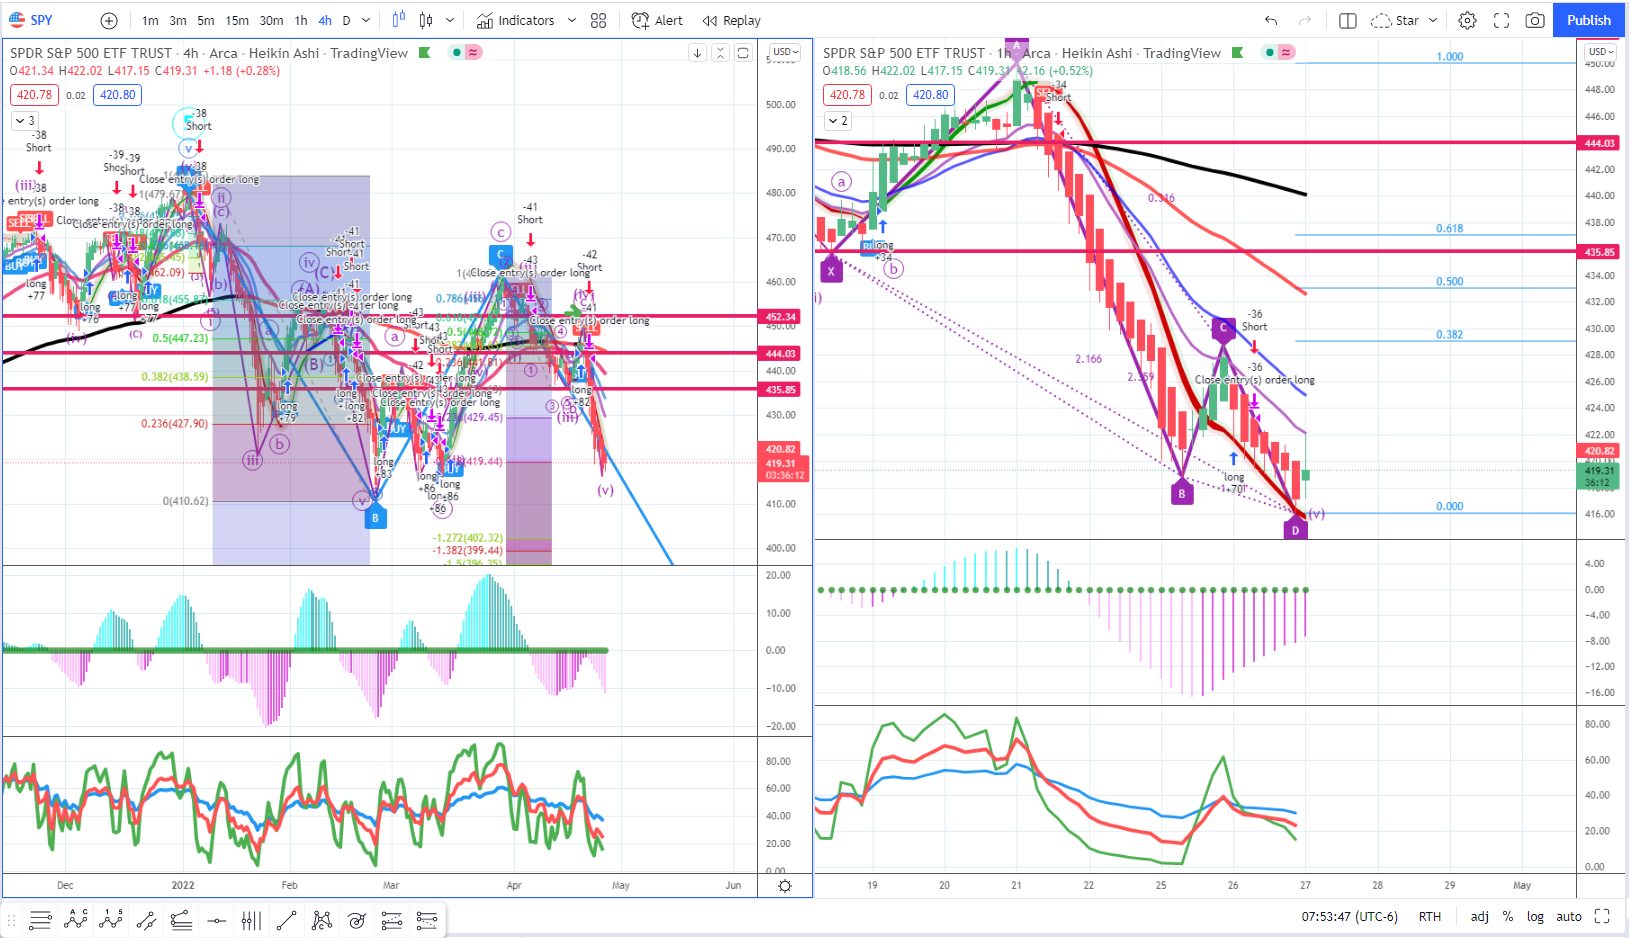Click the redo arrow icon

click(1304, 20)
